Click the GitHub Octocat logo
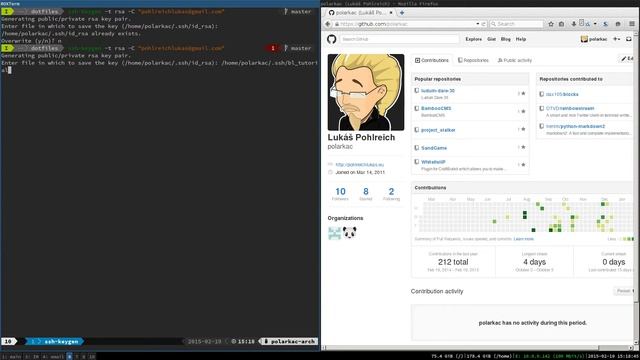Viewport: 640px width, 360px height. point(331,39)
